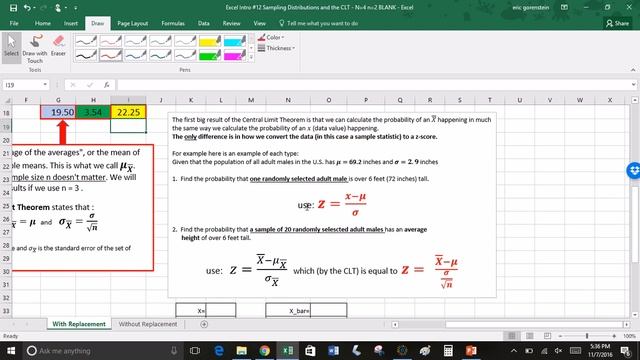Open Word from the taskbar

click(333, 351)
